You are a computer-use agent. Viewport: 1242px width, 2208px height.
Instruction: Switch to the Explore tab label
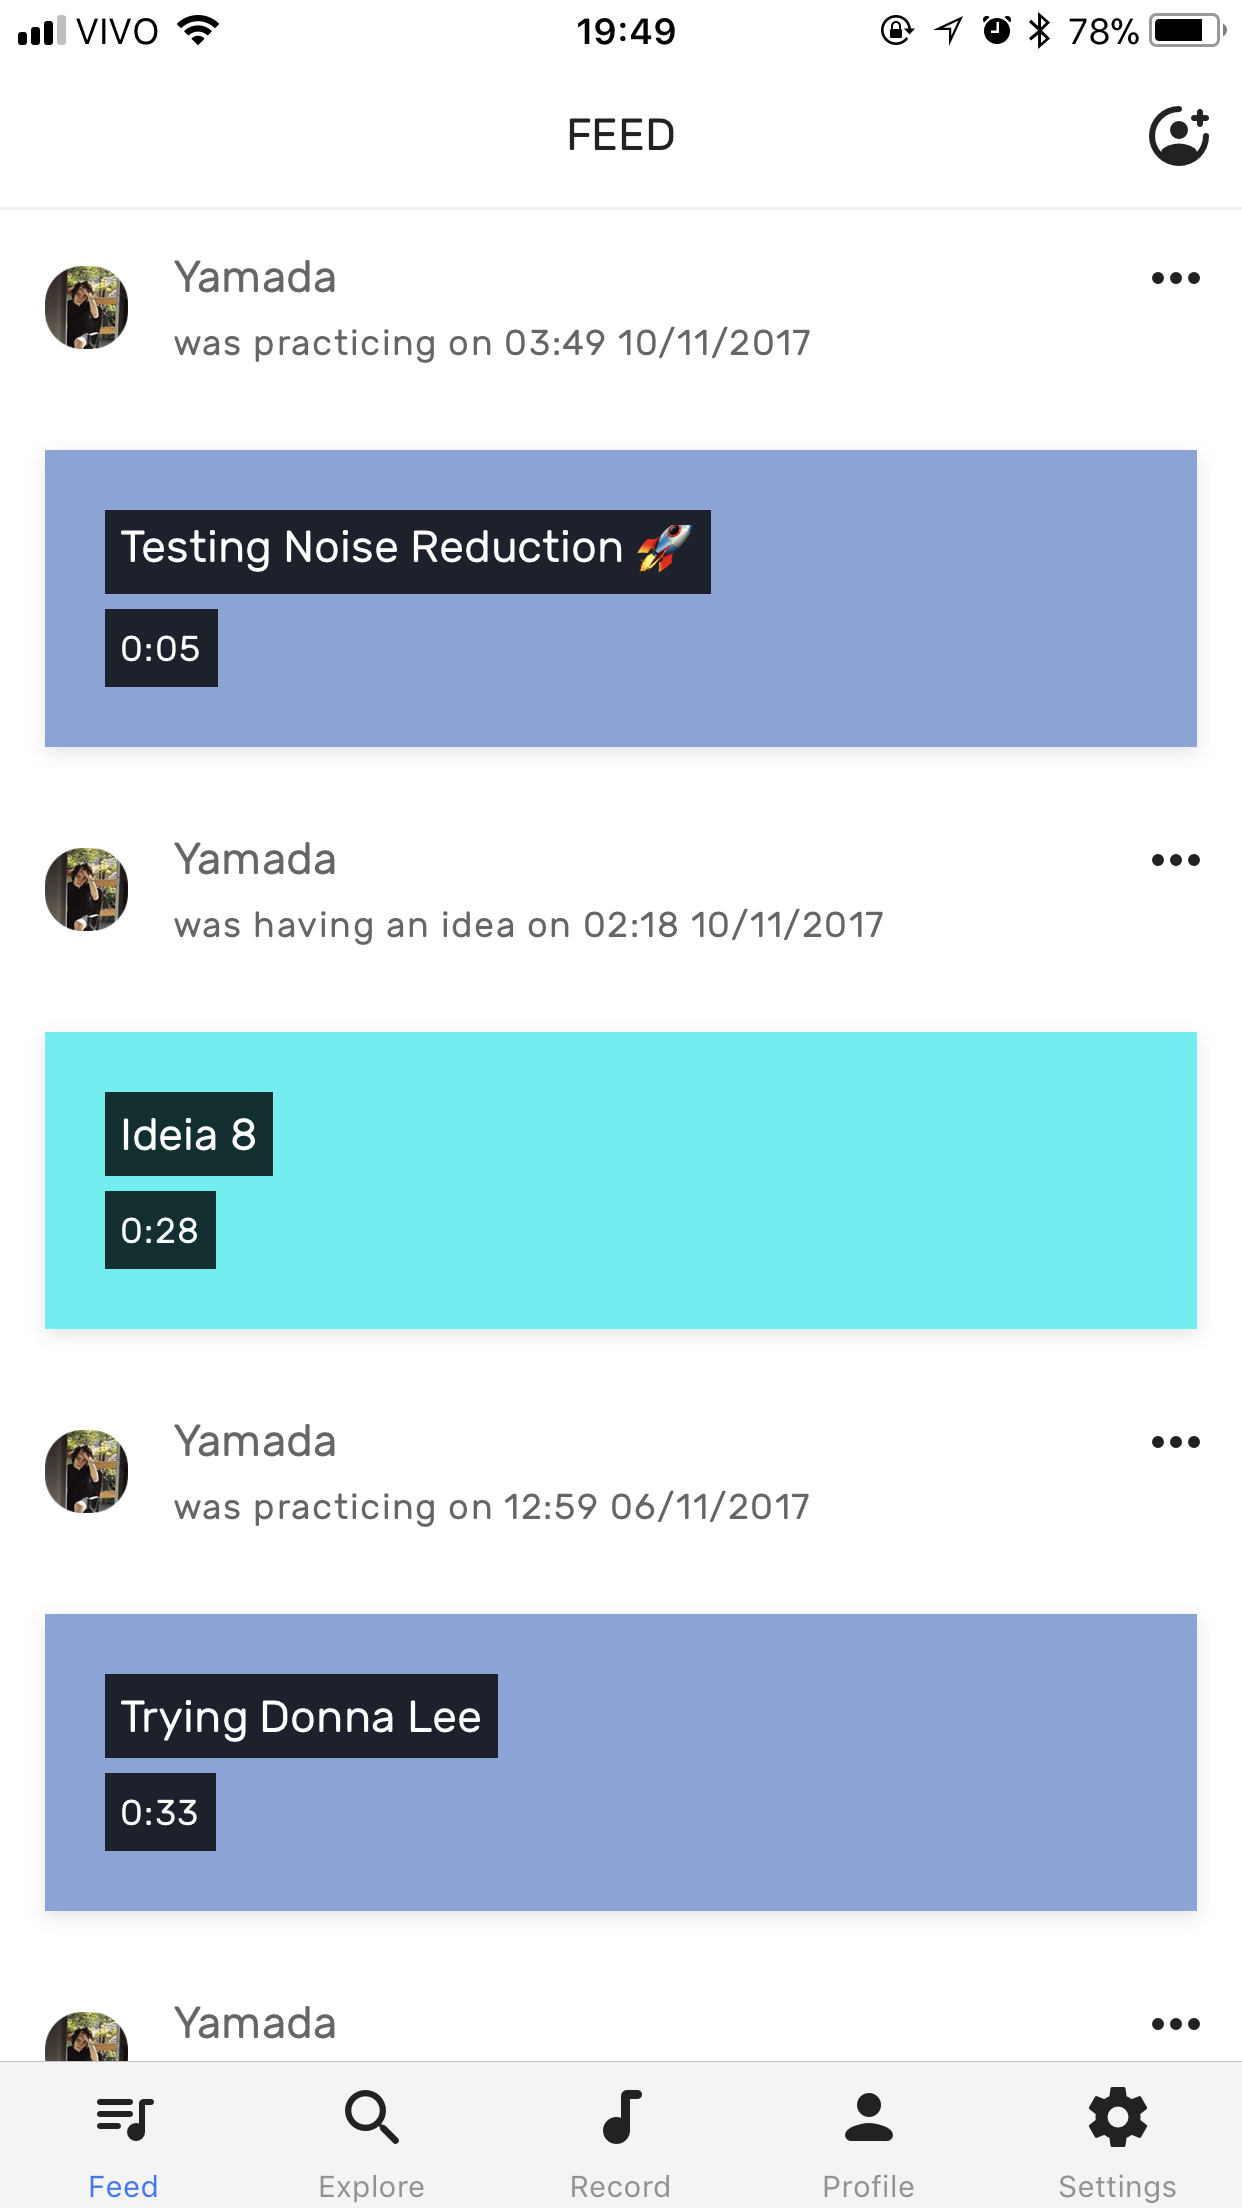click(372, 2186)
